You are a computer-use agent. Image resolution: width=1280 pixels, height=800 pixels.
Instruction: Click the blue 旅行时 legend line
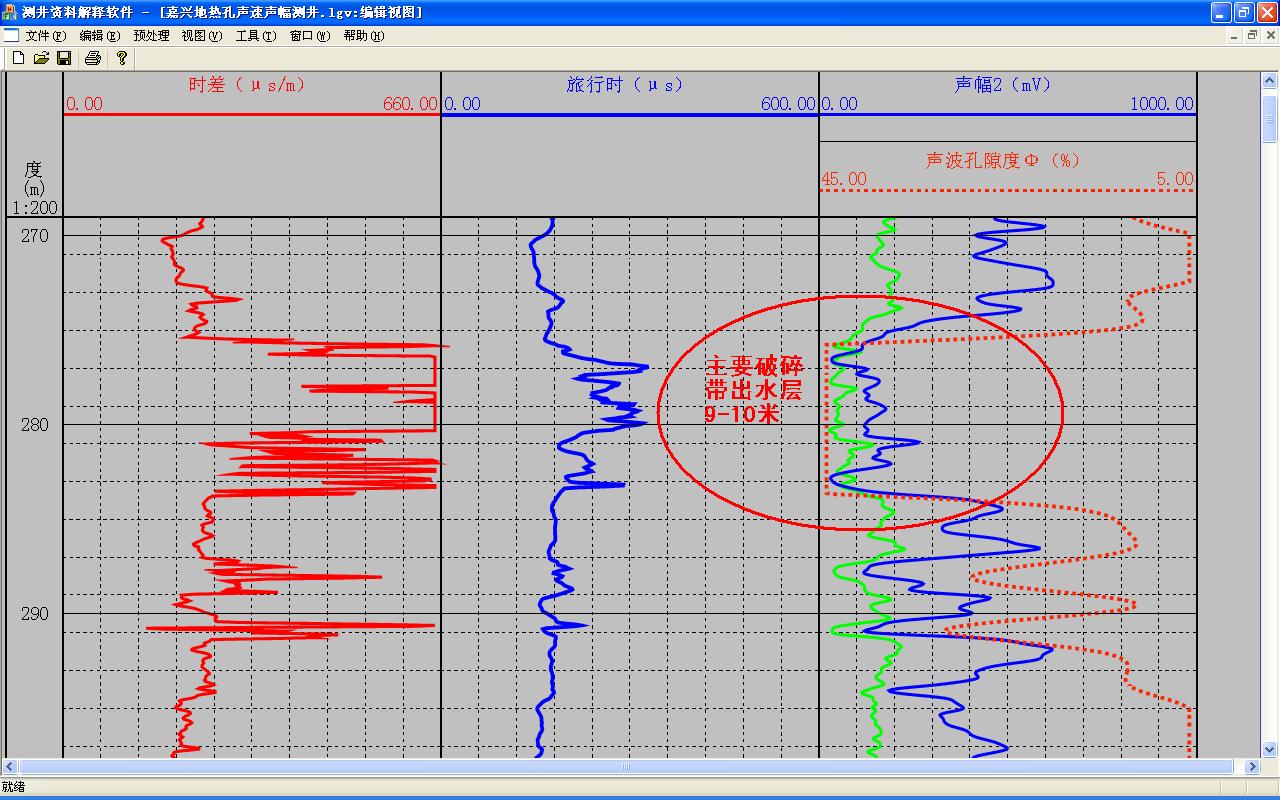click(x=630, y=114)
